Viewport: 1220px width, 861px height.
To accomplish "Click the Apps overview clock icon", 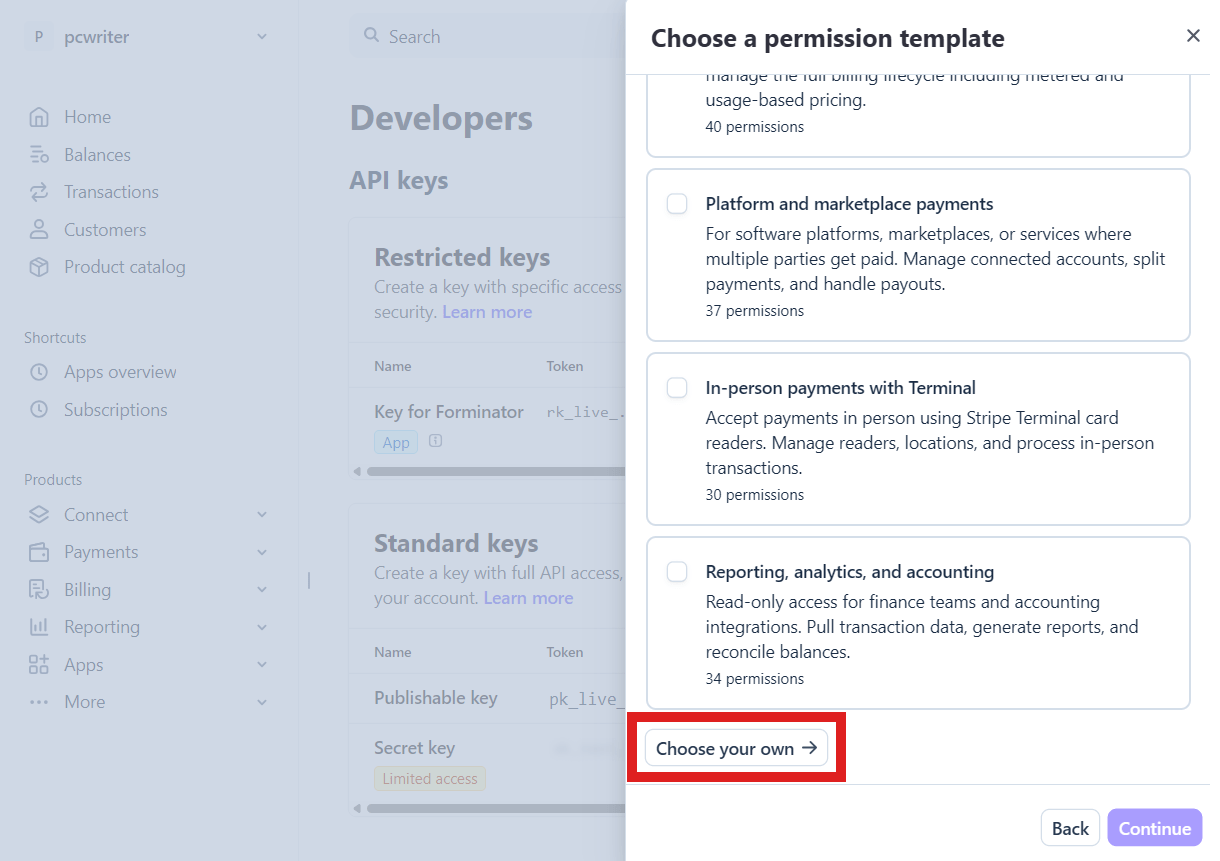I will 39,372.
